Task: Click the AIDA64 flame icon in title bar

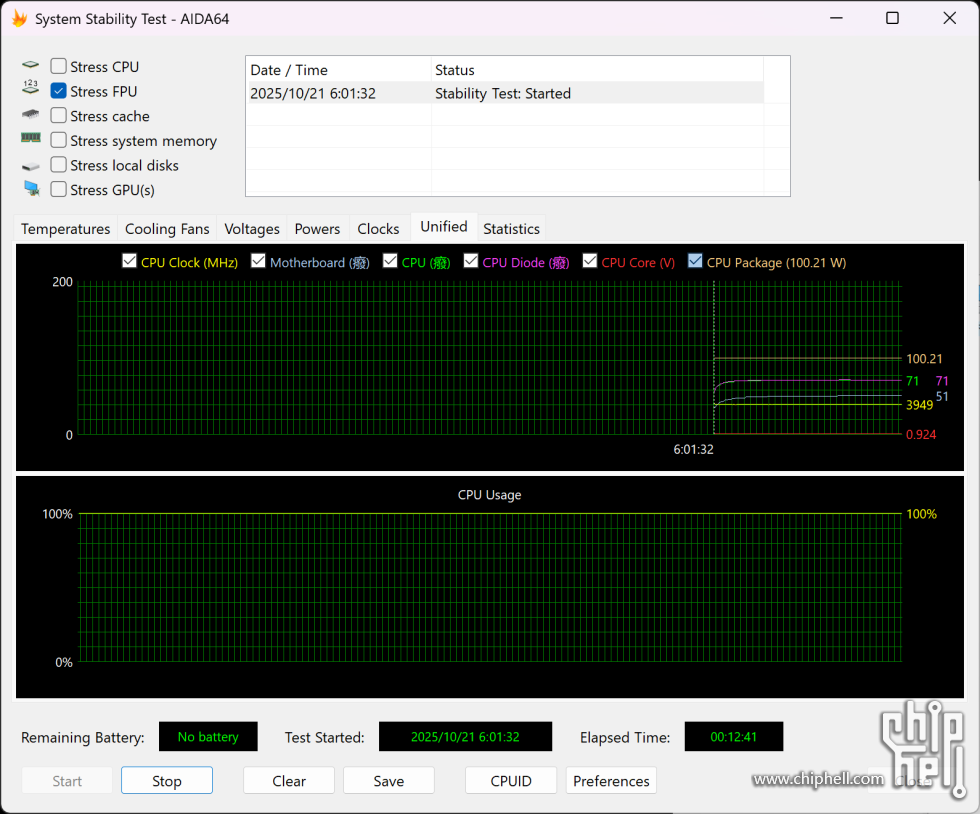Action: pos(19,18)
